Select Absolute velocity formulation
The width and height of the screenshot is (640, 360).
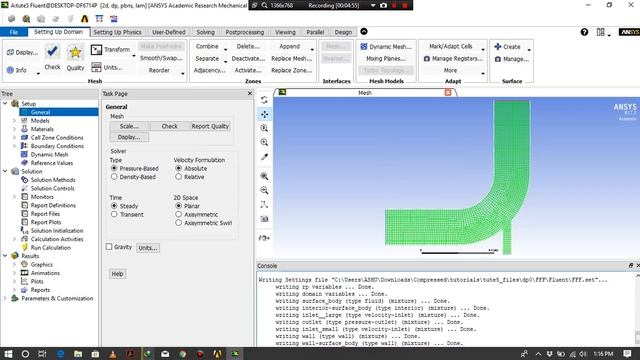178,168
